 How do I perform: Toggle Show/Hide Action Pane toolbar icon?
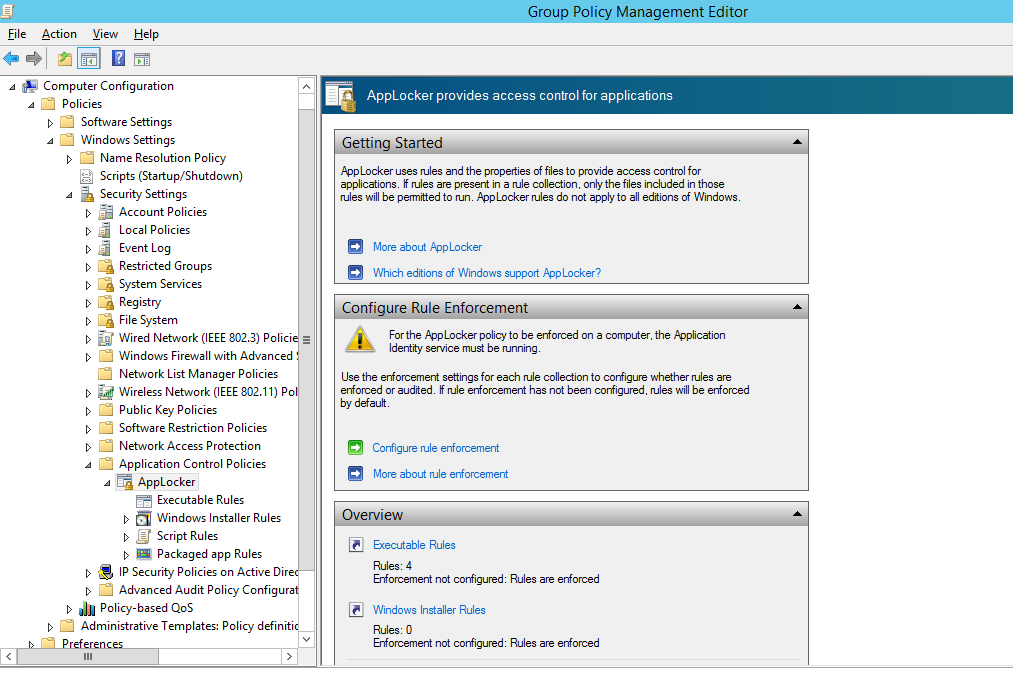(x=142, y=59)
